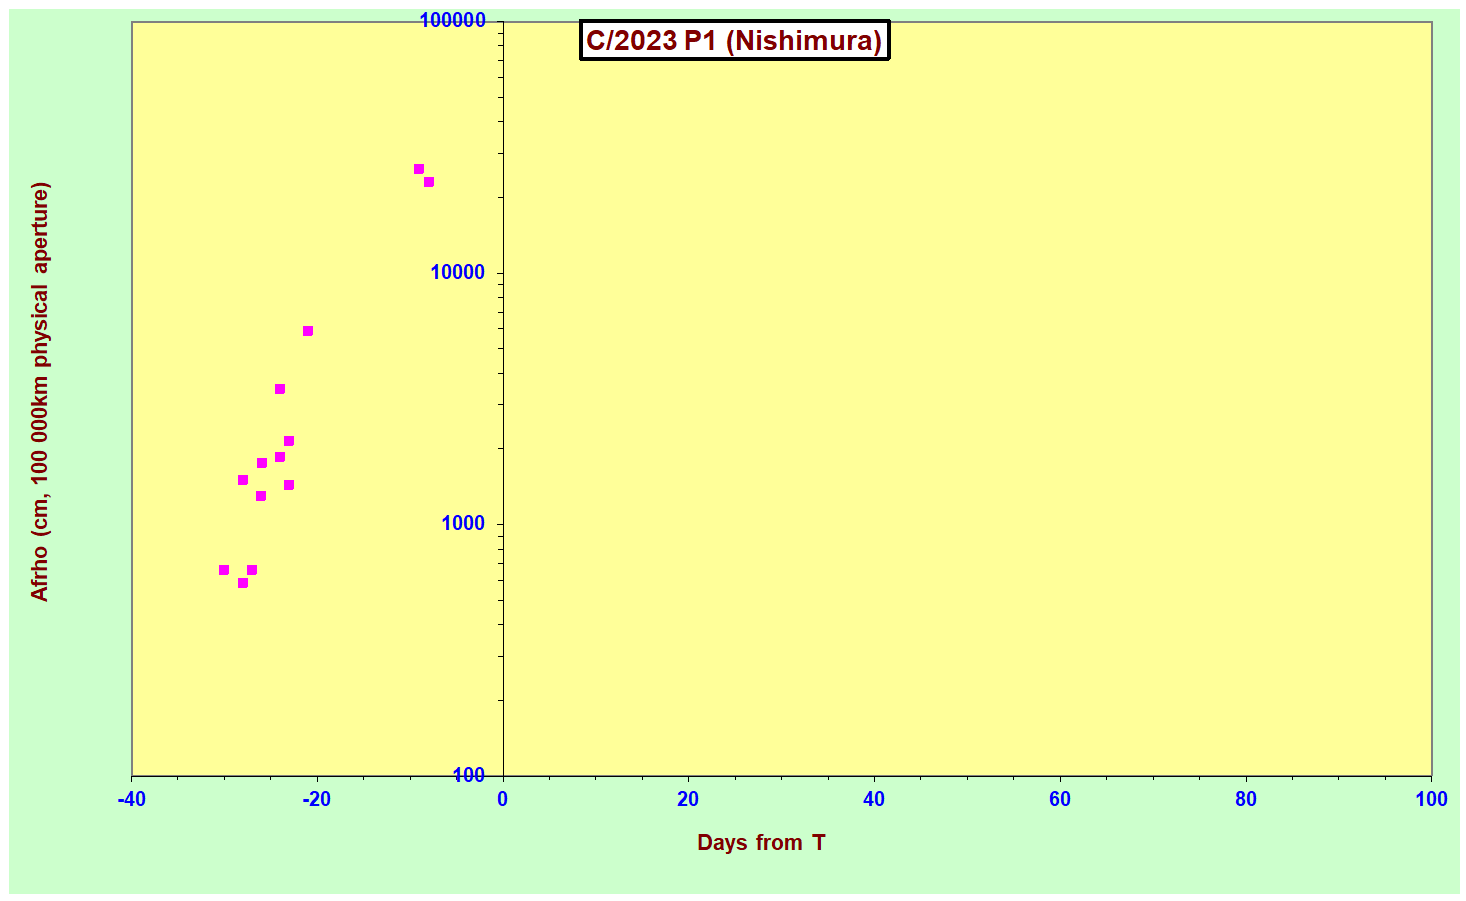This screenshot has width=1466, height=901.
Task: Click the 10000 y-axis tick label
Action: coord(457,273)
